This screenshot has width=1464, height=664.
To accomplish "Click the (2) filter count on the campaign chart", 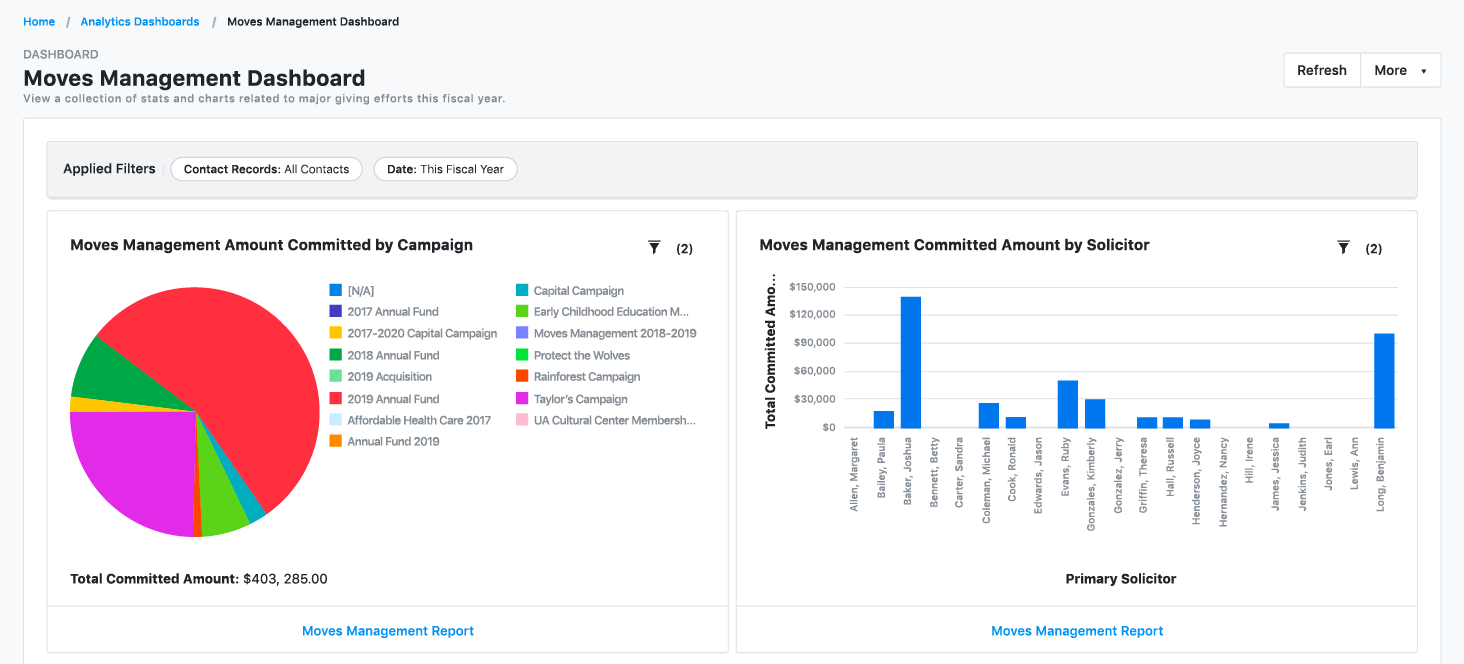I will pos(684,247).
